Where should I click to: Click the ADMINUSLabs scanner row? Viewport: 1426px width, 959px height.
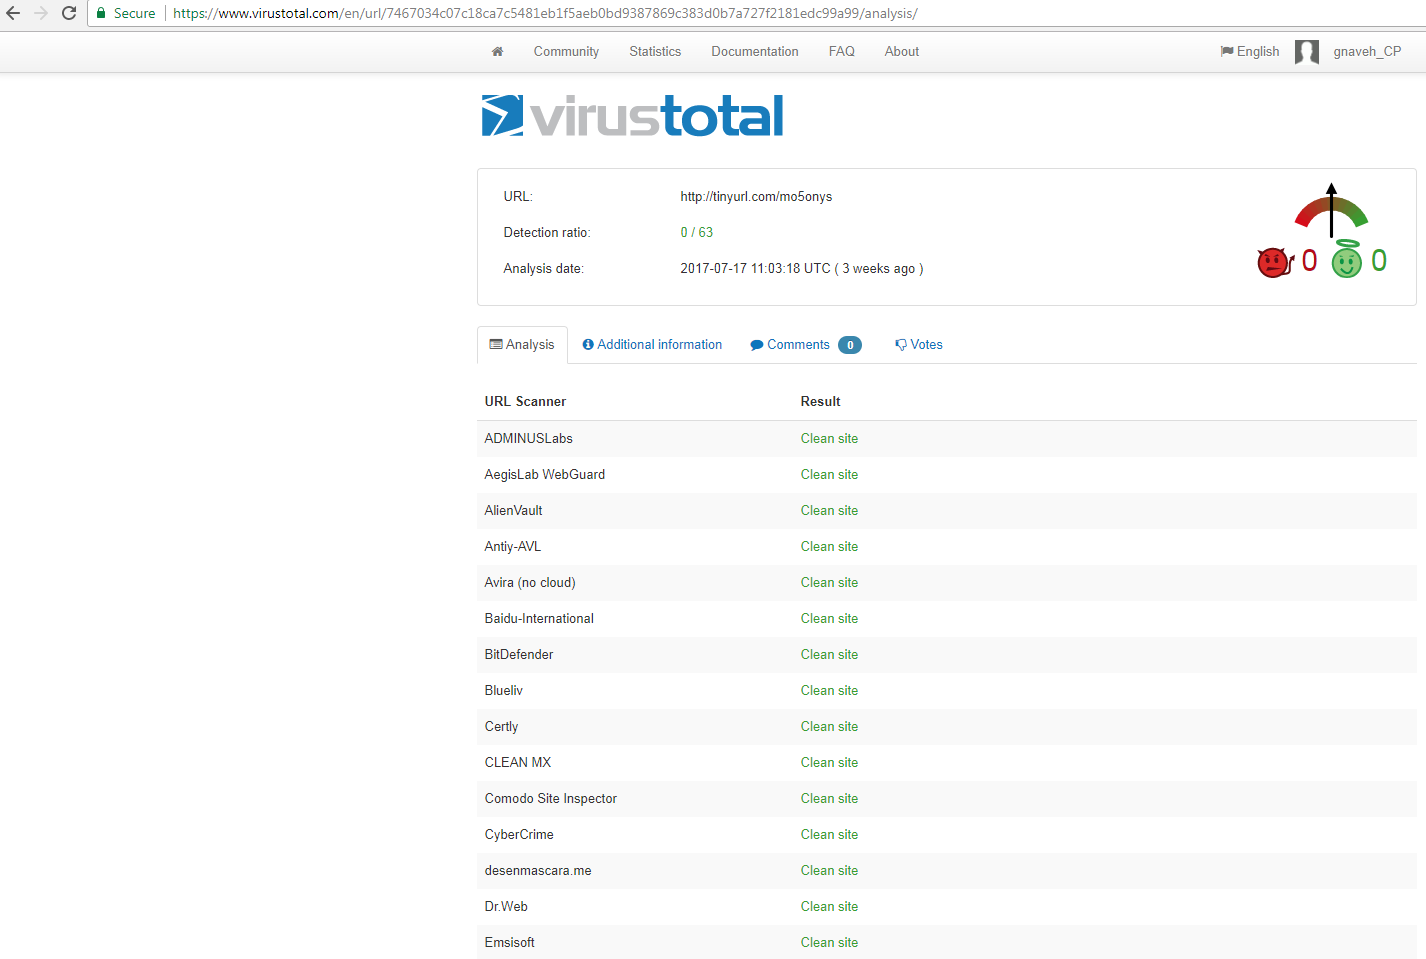point(947,438)
